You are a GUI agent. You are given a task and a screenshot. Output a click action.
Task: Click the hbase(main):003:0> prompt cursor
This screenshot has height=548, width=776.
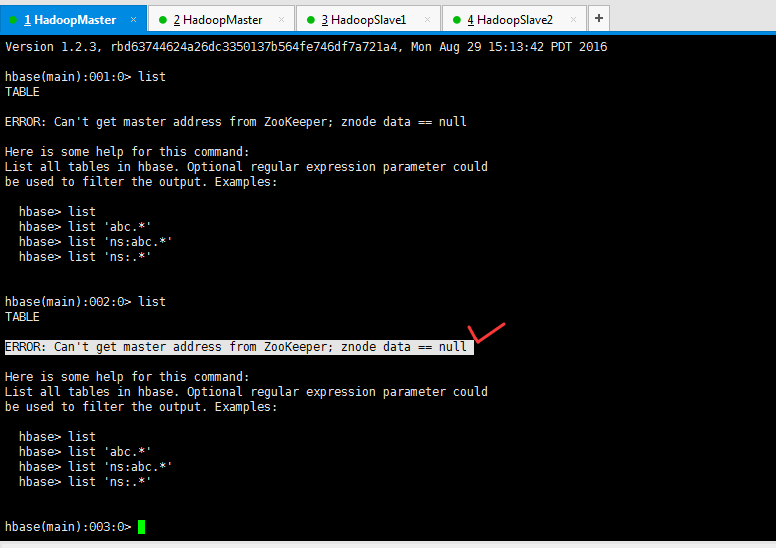pos(142,527)
